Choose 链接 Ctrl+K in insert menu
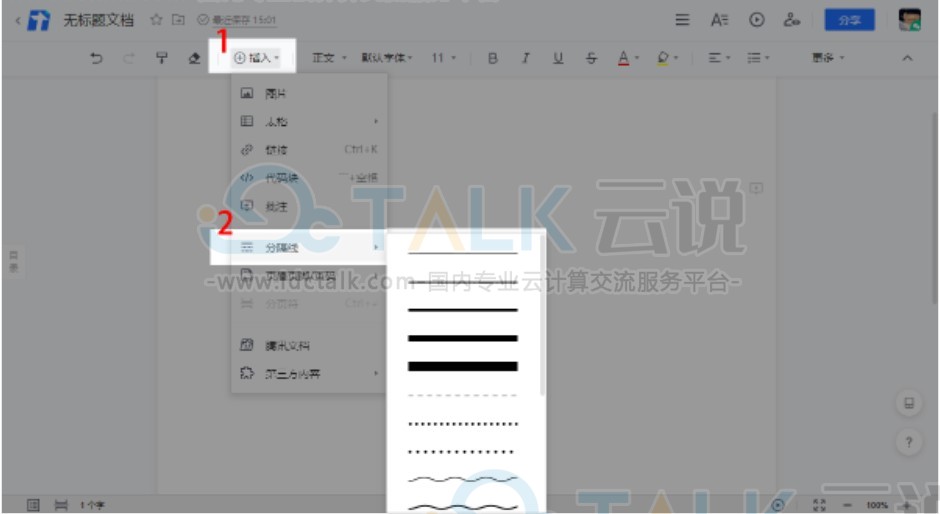The image size is (940, 514). point(309,149)
